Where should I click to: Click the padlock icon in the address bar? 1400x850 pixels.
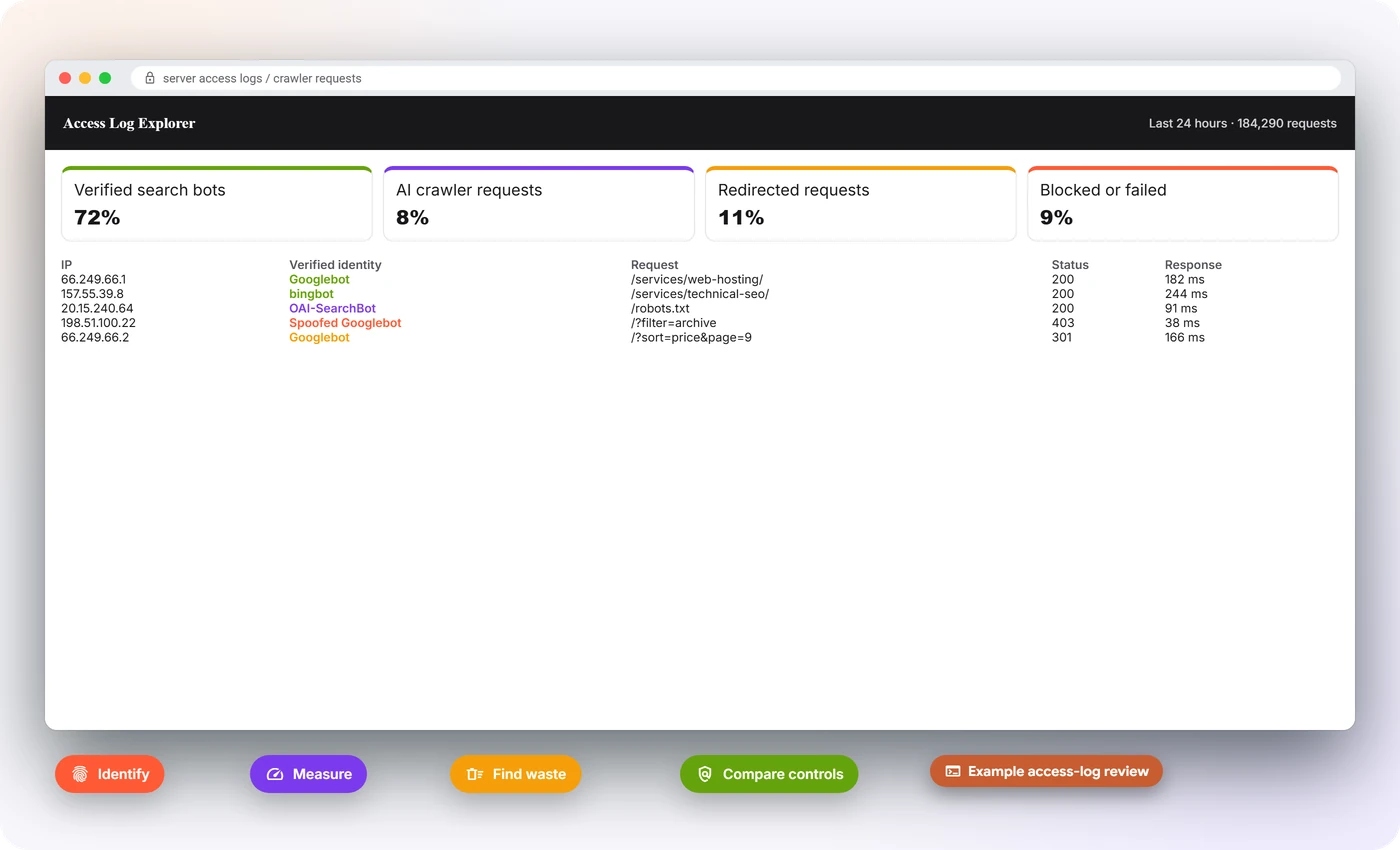point(150,78)
